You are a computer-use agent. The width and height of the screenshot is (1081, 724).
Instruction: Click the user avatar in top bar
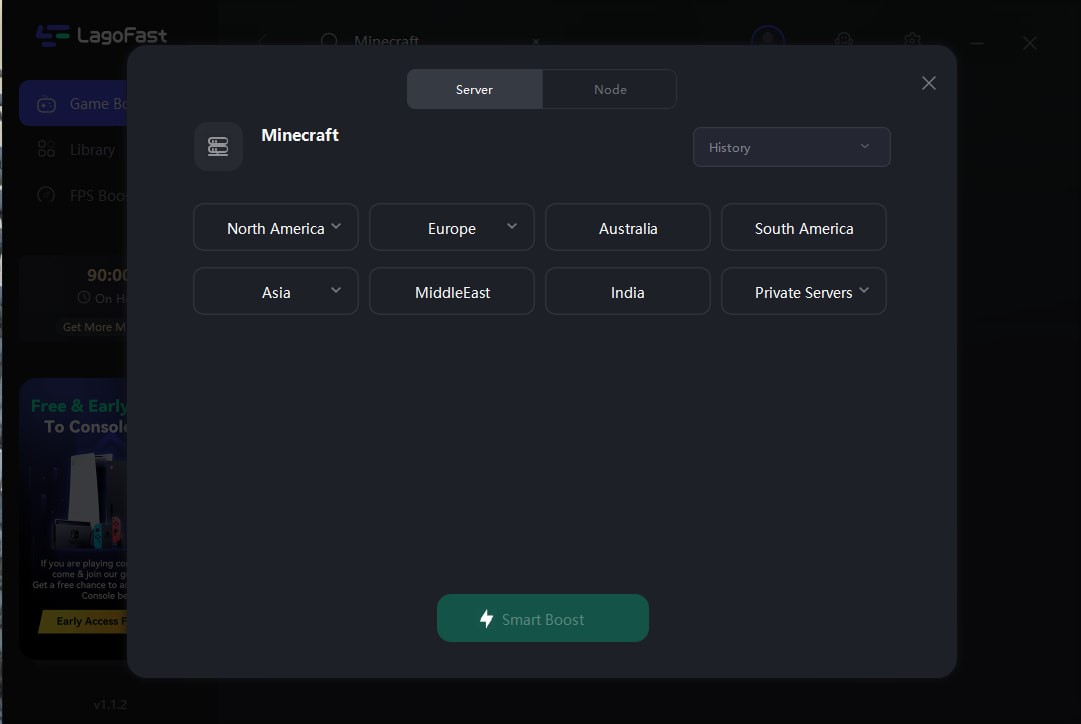(x=768, y=41)
